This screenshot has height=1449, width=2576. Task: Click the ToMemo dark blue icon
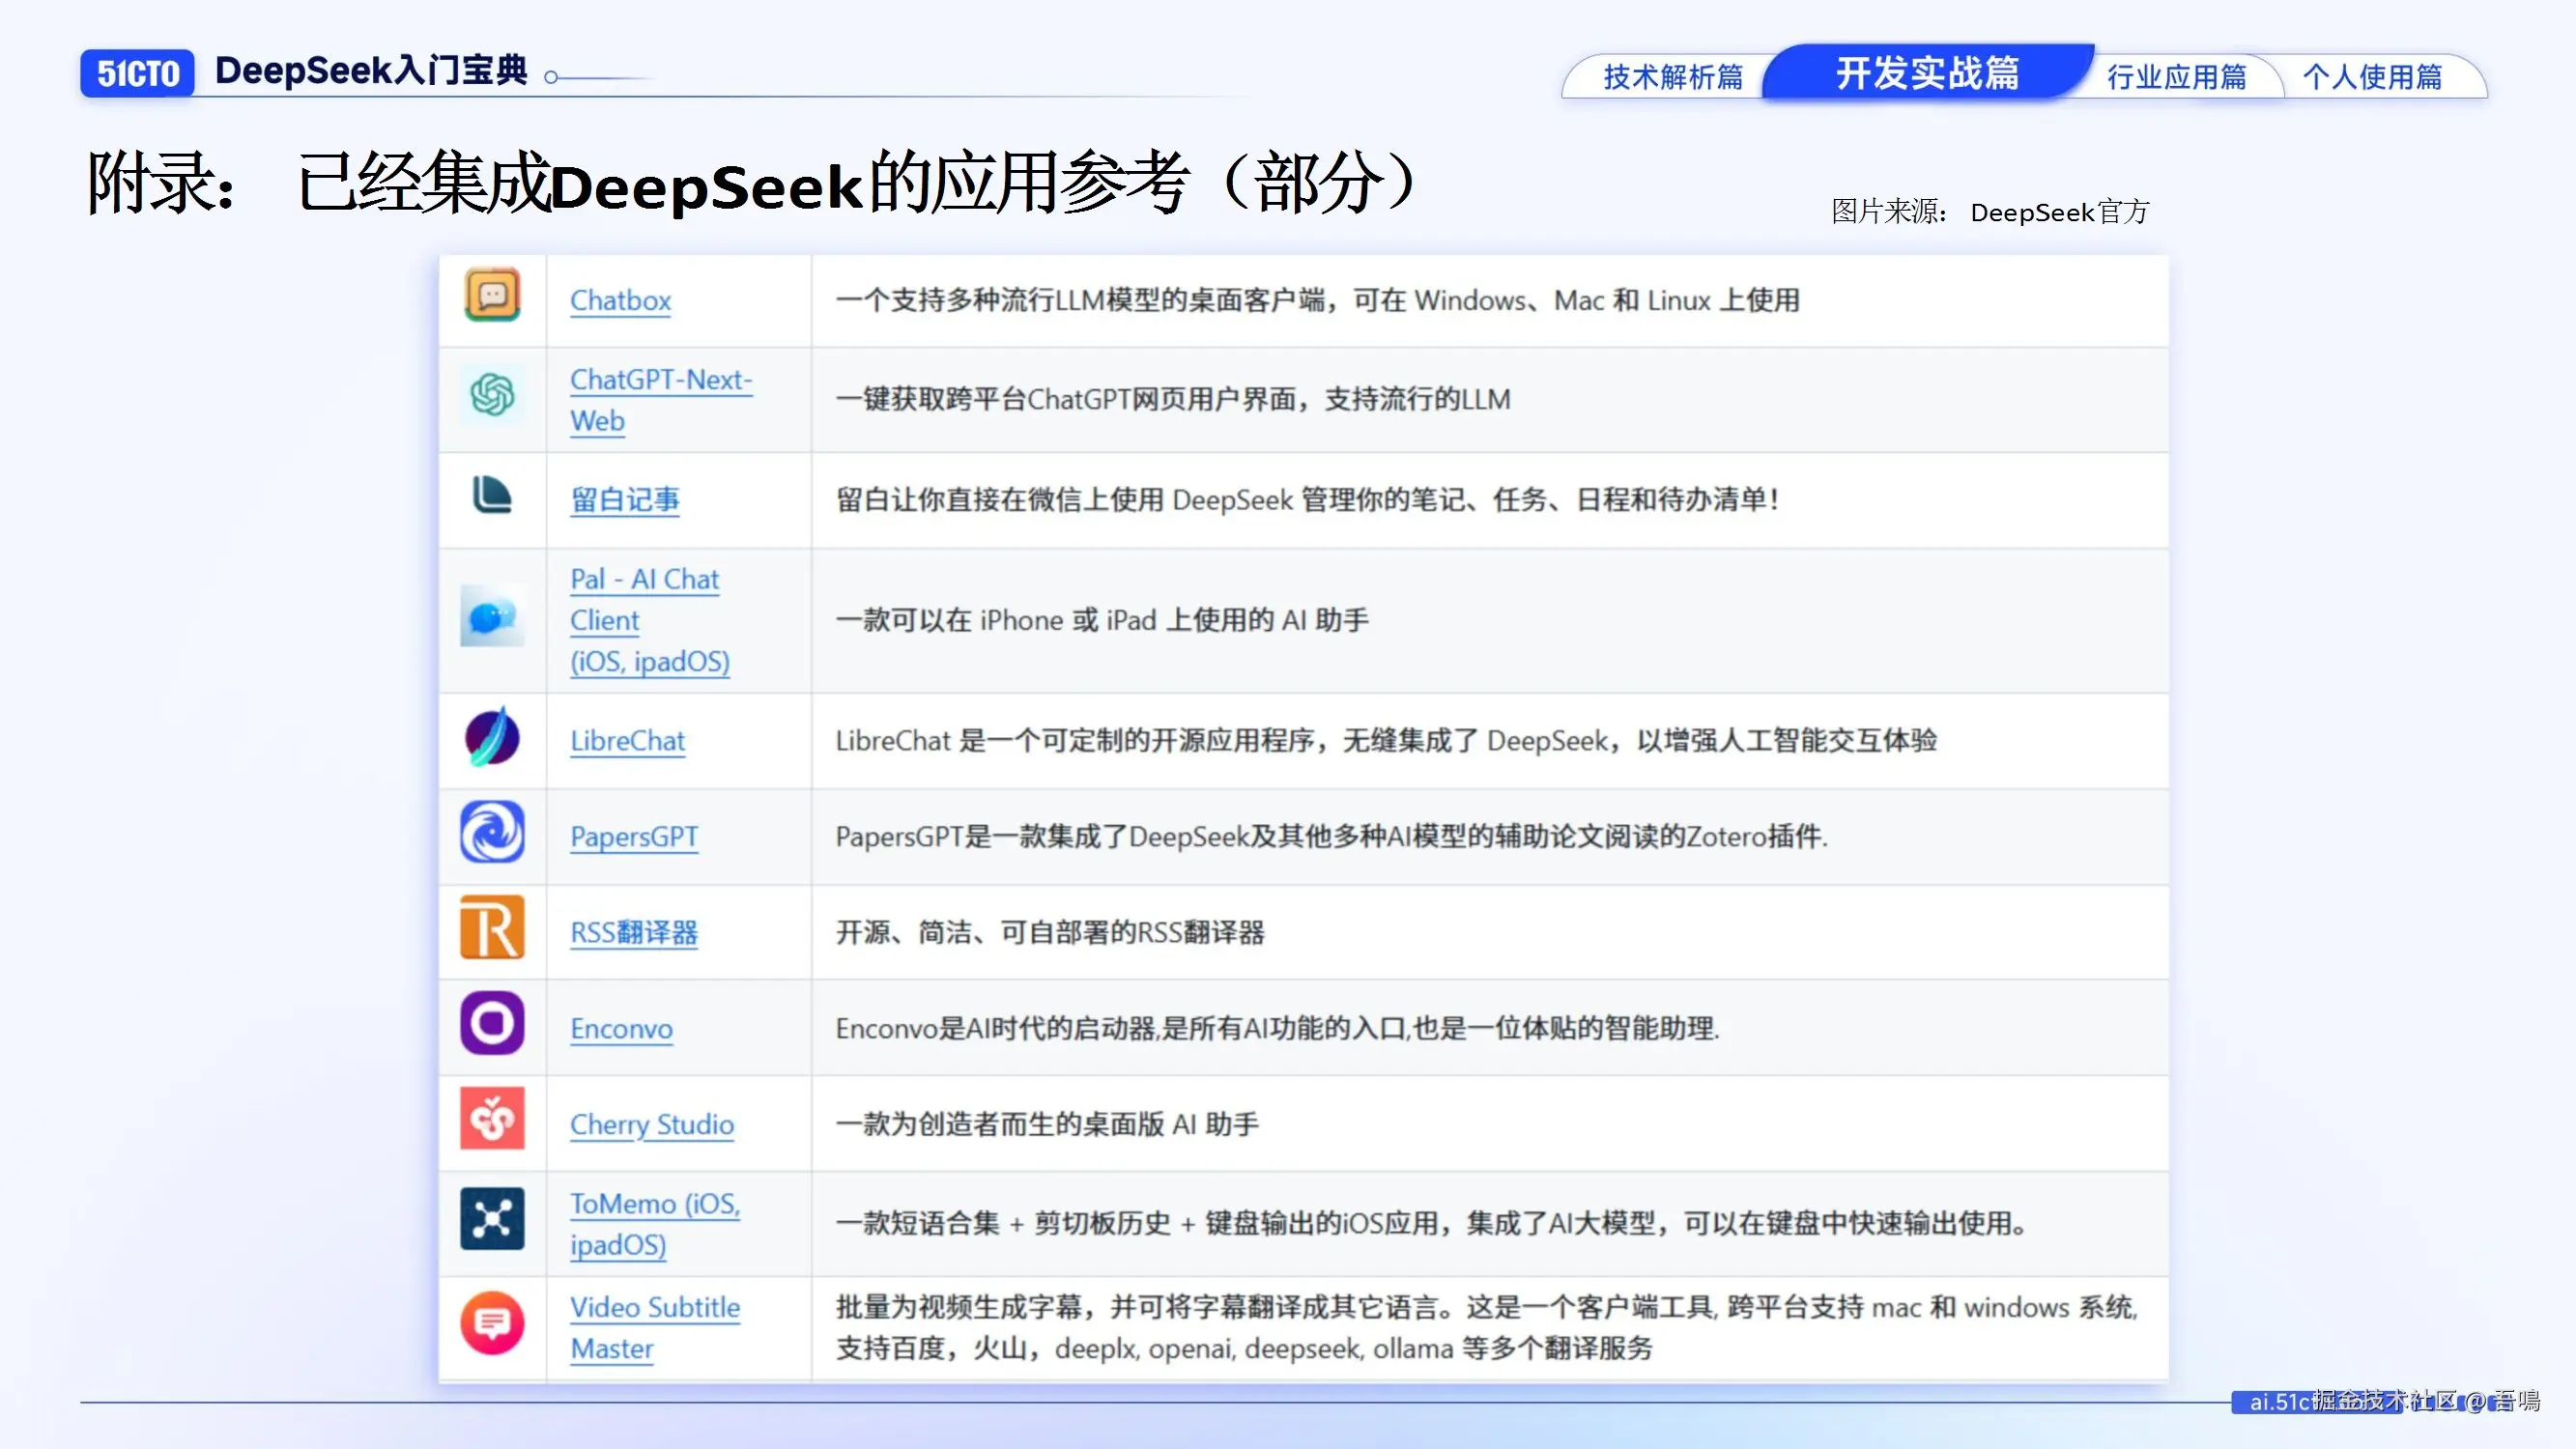pos(492,1219)
